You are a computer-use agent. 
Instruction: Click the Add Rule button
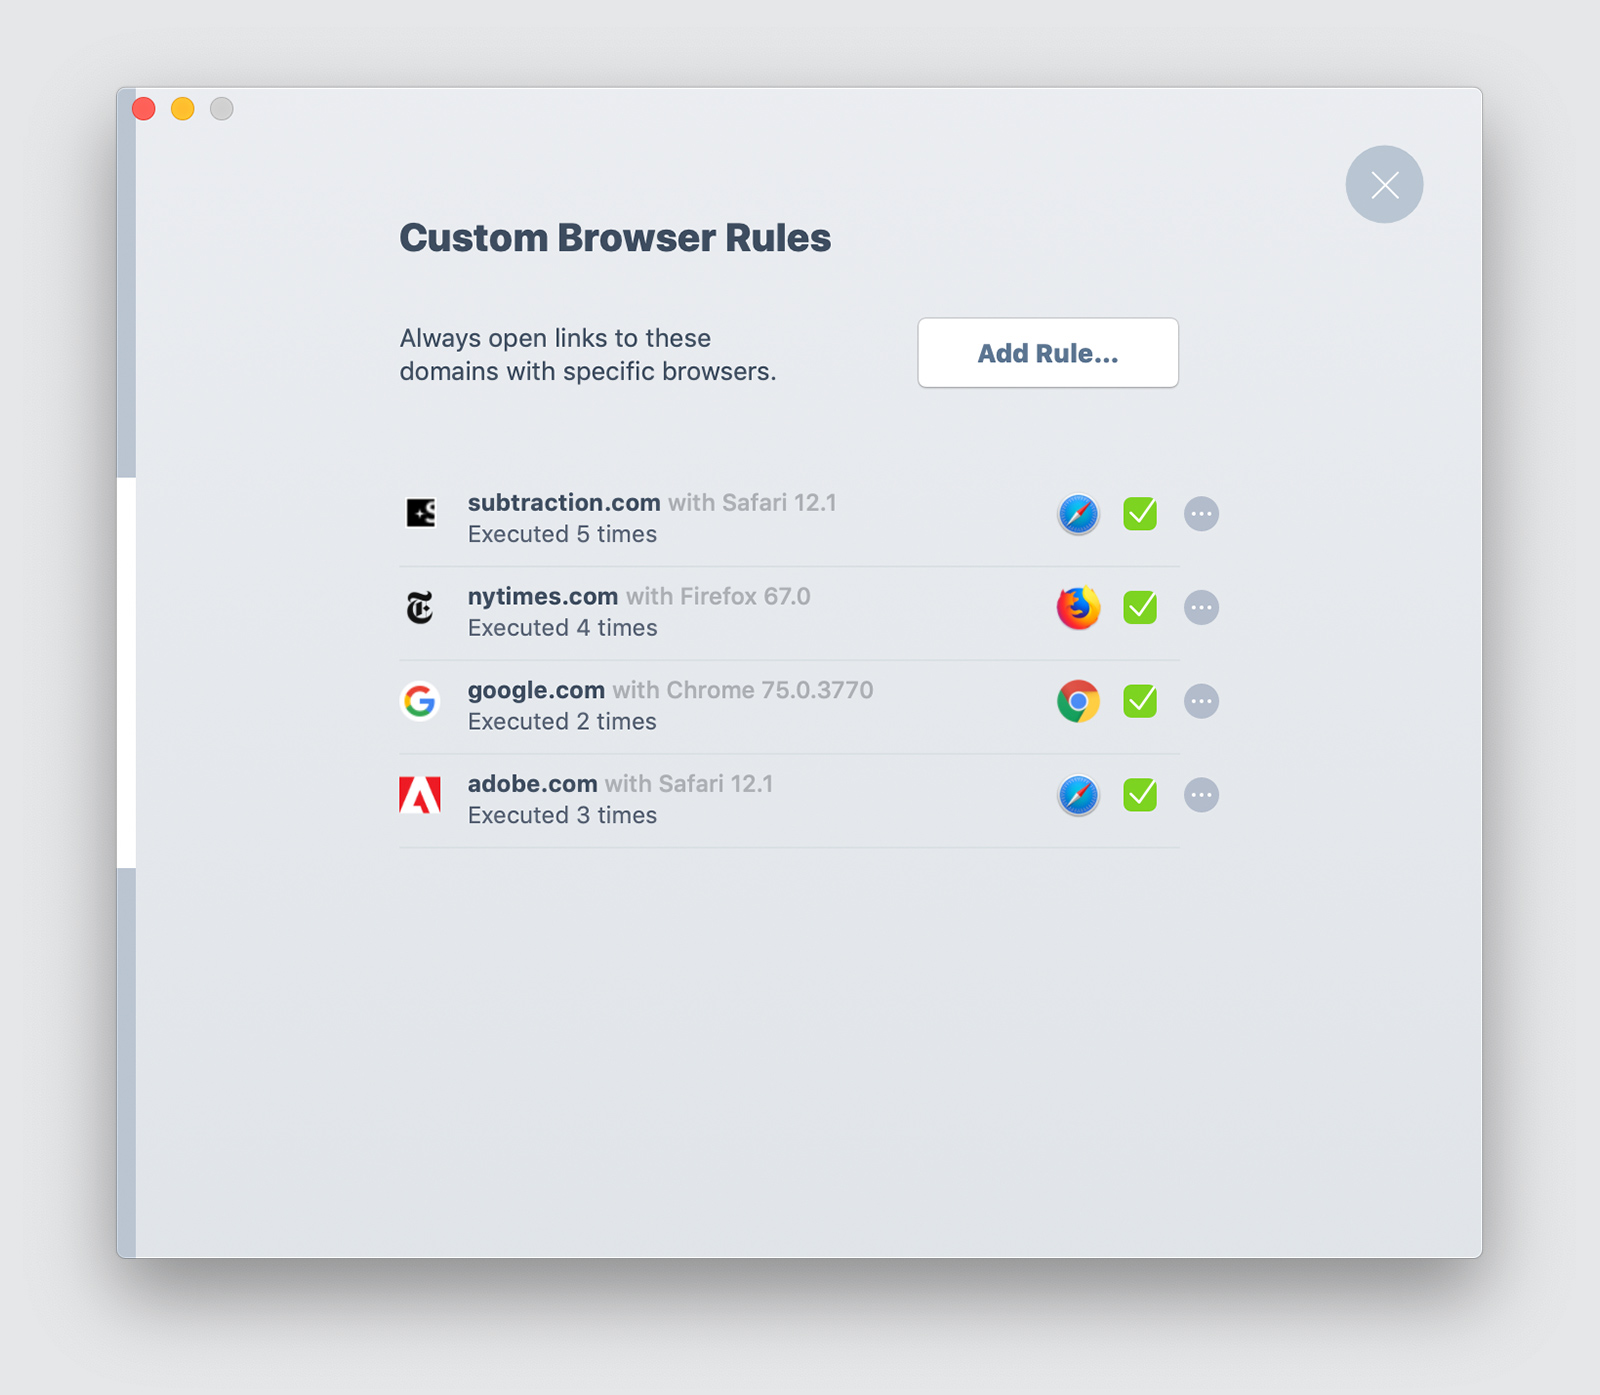click(x=1047, y=353)
